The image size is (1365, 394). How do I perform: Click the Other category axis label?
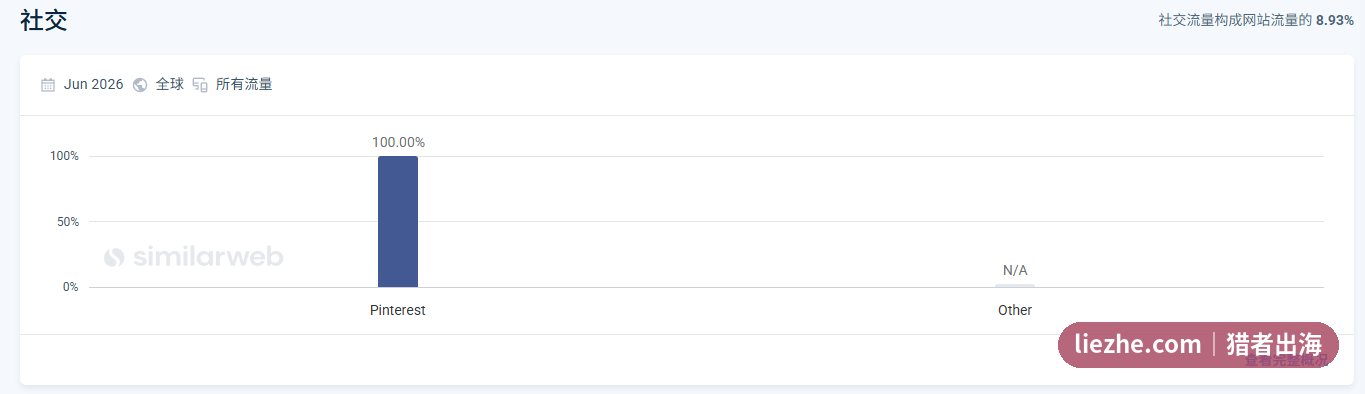click(x=1015, y=310)
